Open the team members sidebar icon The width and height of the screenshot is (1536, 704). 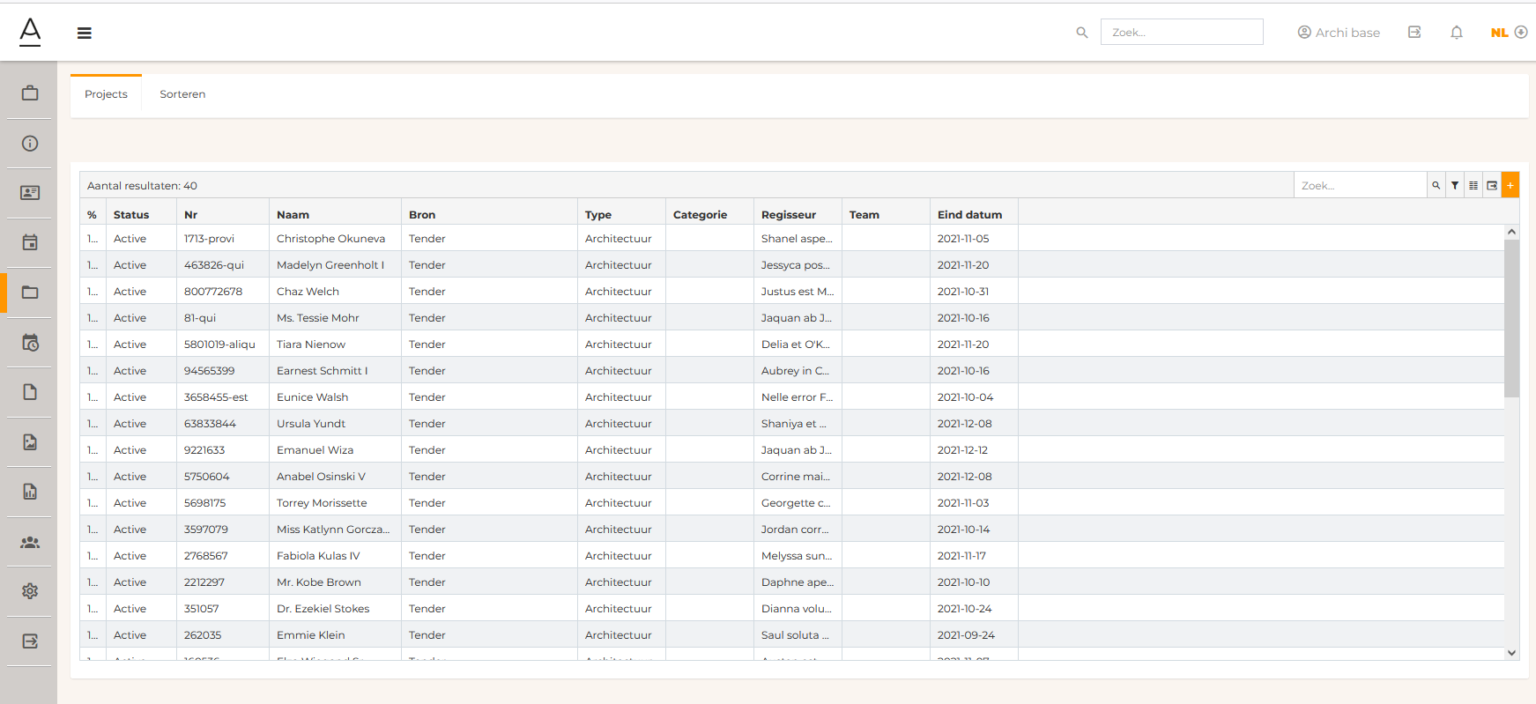[30, 542]
